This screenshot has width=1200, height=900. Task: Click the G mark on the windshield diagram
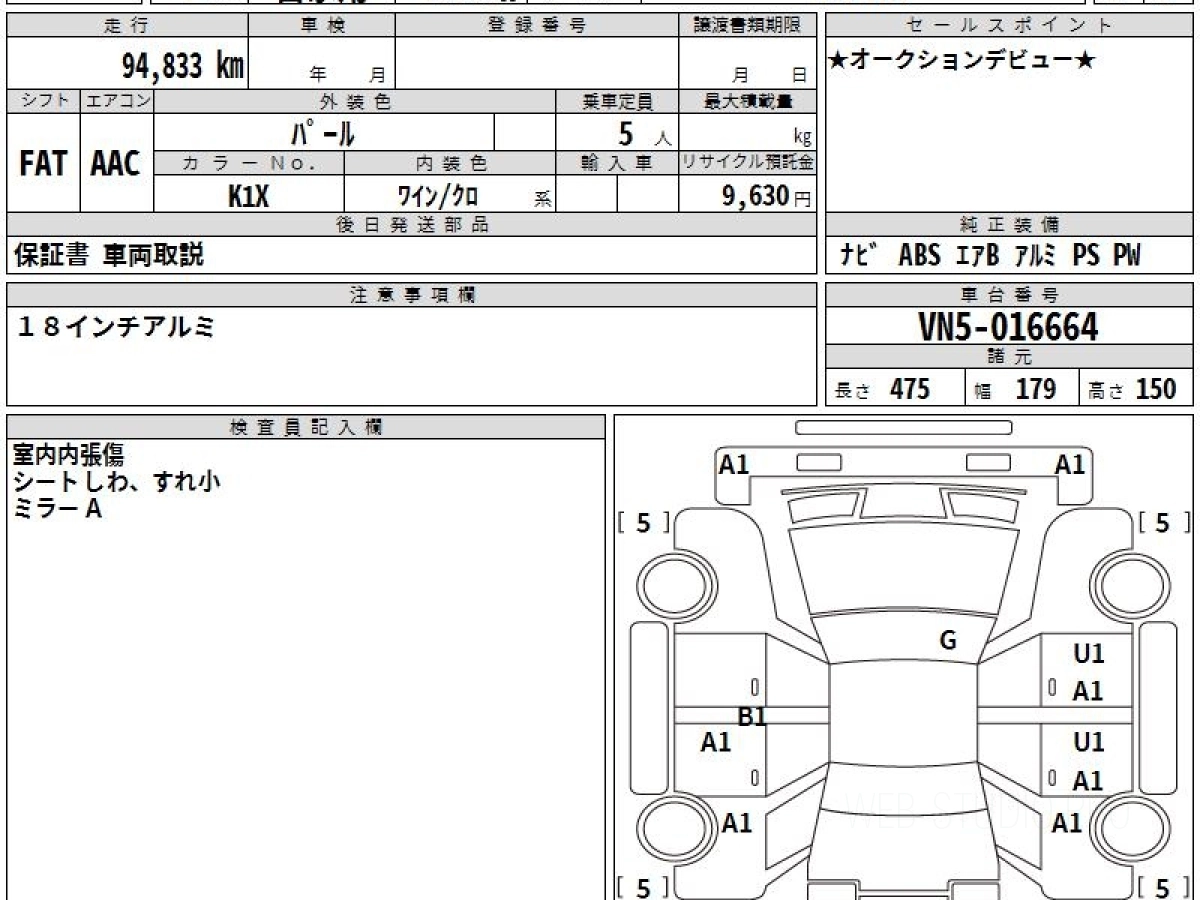click(x=948, y=641)
